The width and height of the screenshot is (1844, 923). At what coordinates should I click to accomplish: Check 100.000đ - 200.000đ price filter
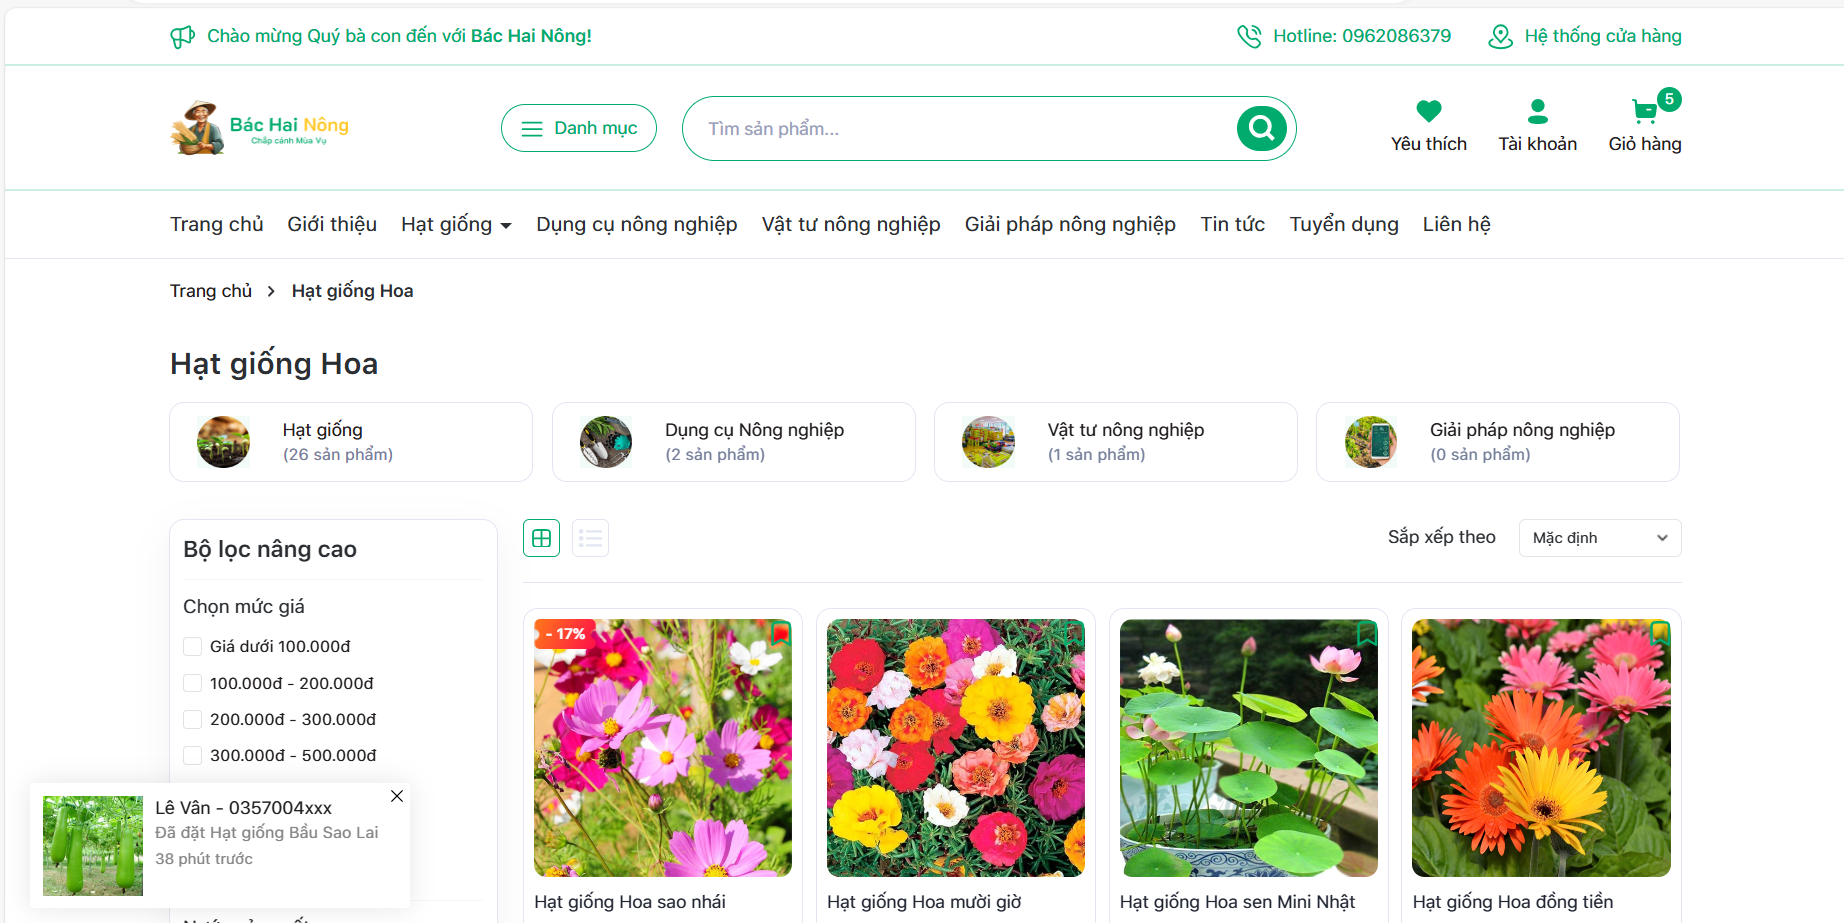coord(193,683)
